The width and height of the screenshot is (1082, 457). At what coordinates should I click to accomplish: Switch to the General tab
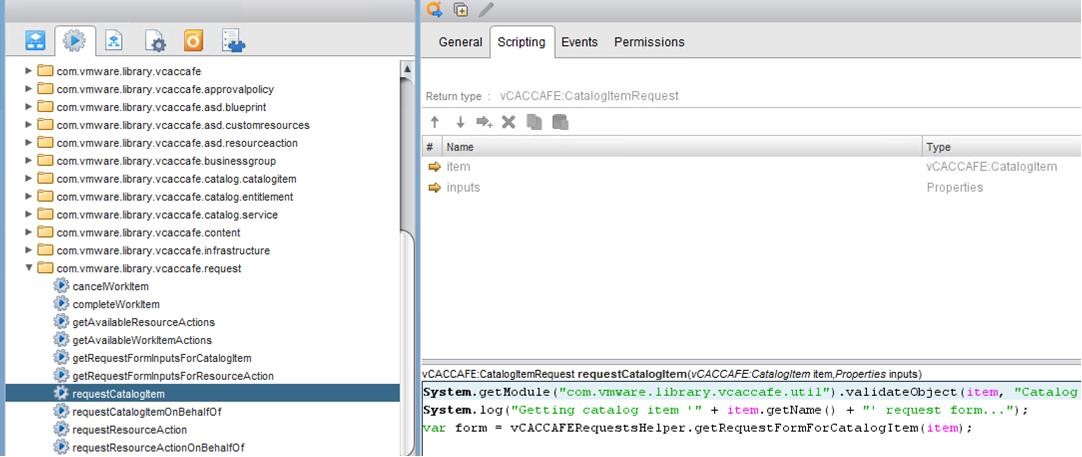coord(460,42)
